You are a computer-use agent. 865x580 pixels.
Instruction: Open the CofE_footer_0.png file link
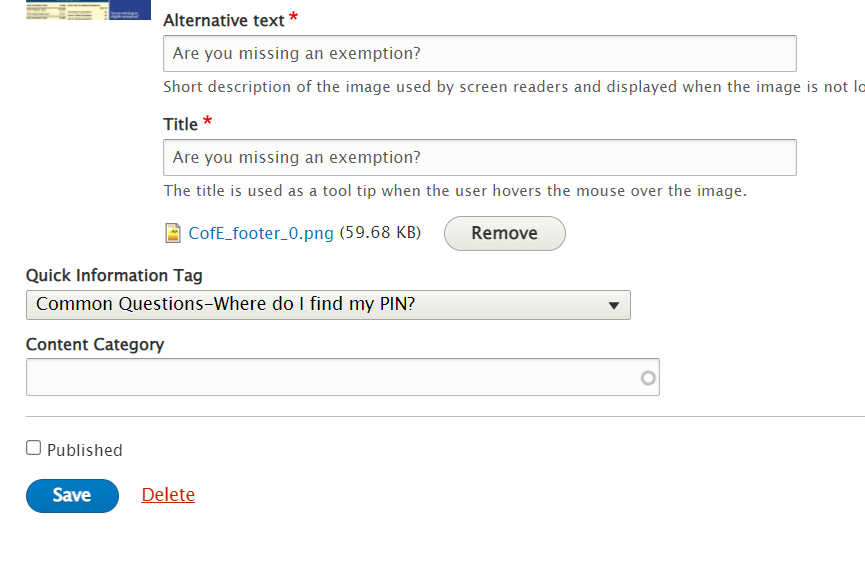261,234
